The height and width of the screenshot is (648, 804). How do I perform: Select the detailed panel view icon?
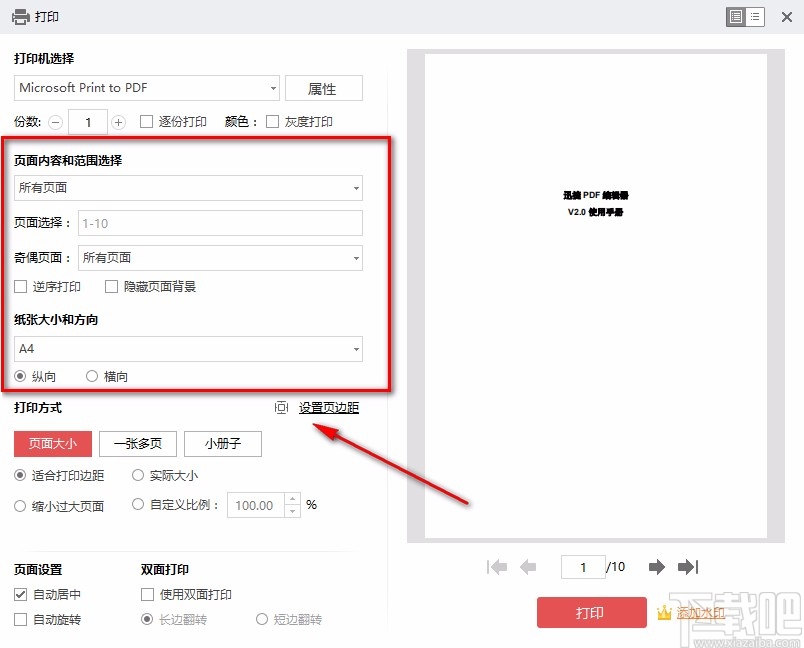pyautogui.click(x=737, y=17)
